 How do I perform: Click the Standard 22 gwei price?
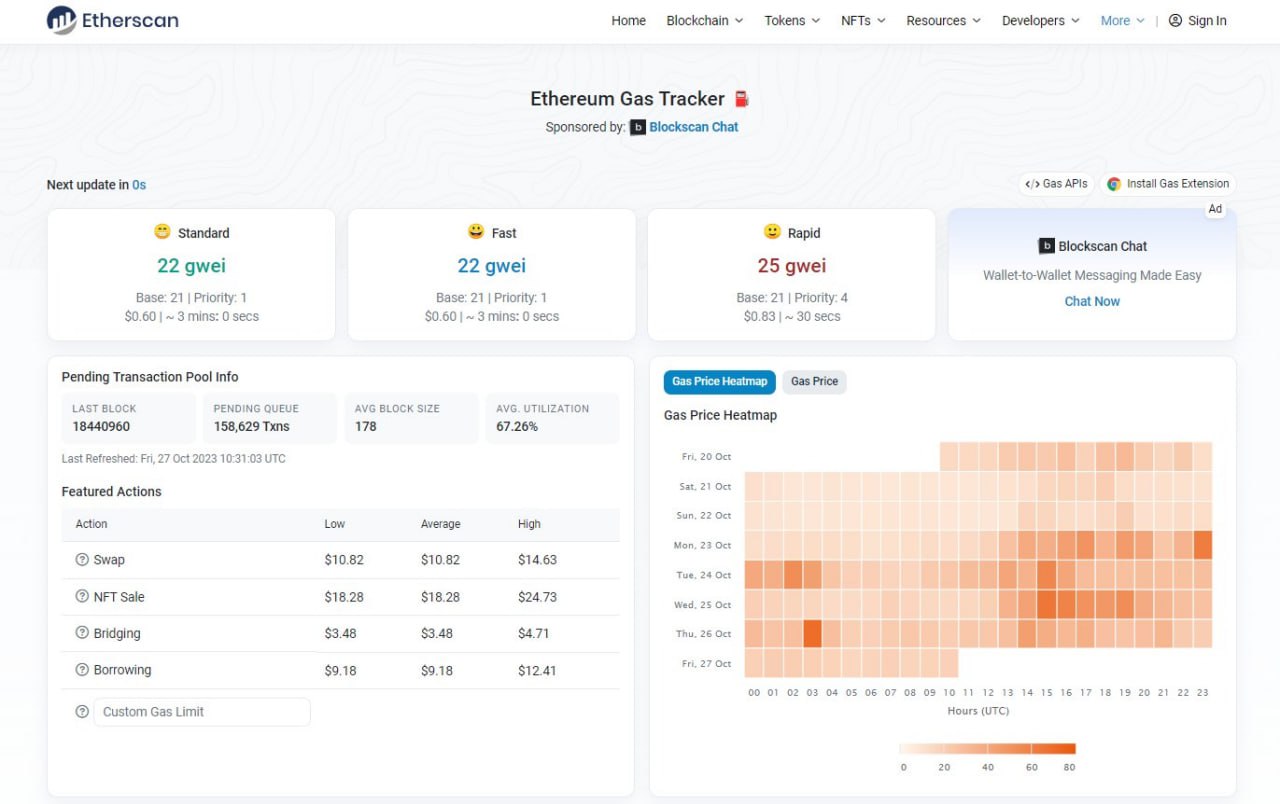[191, 265]
